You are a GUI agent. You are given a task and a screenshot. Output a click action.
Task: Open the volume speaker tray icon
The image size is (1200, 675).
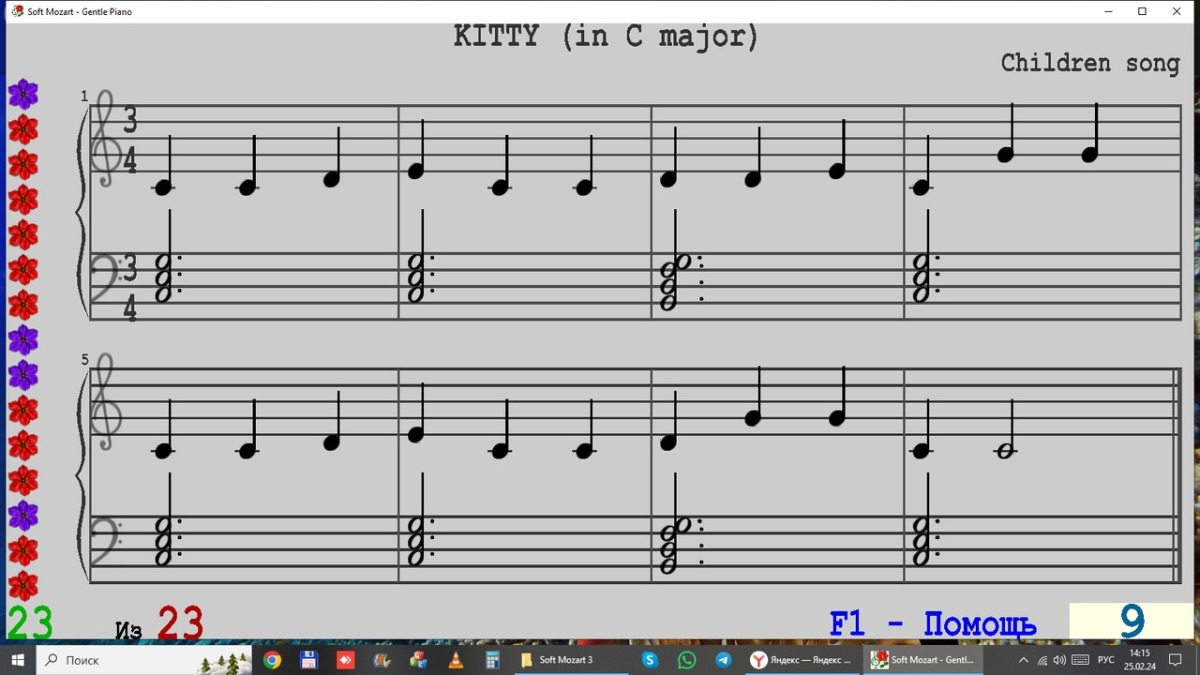(x=1059, y=660)
